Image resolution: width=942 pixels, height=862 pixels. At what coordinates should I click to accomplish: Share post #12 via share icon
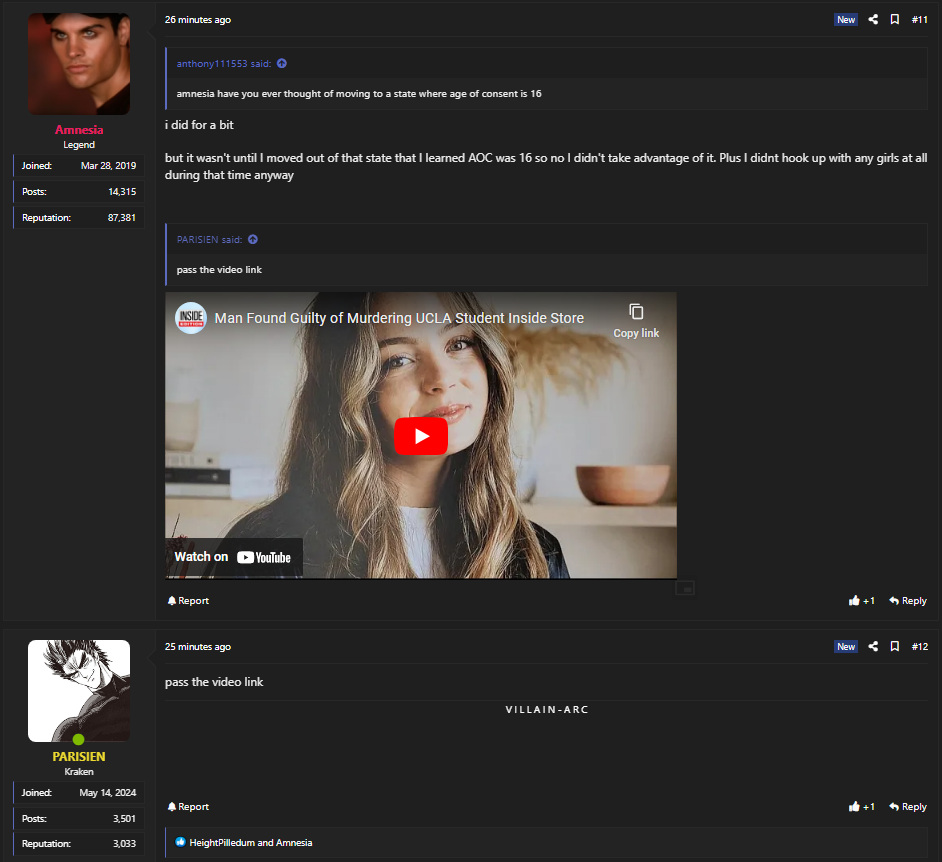[873, 647]
